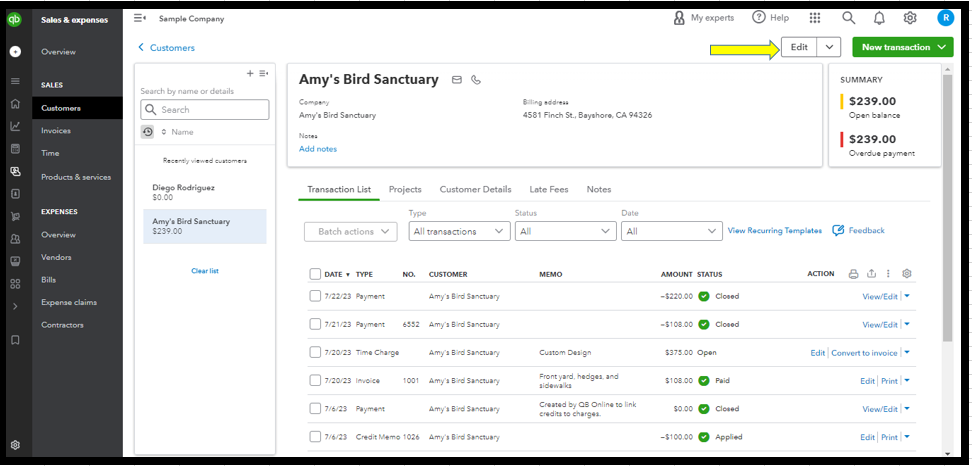Collapse the navigation with the menu toggle icon

click(140, 19)
